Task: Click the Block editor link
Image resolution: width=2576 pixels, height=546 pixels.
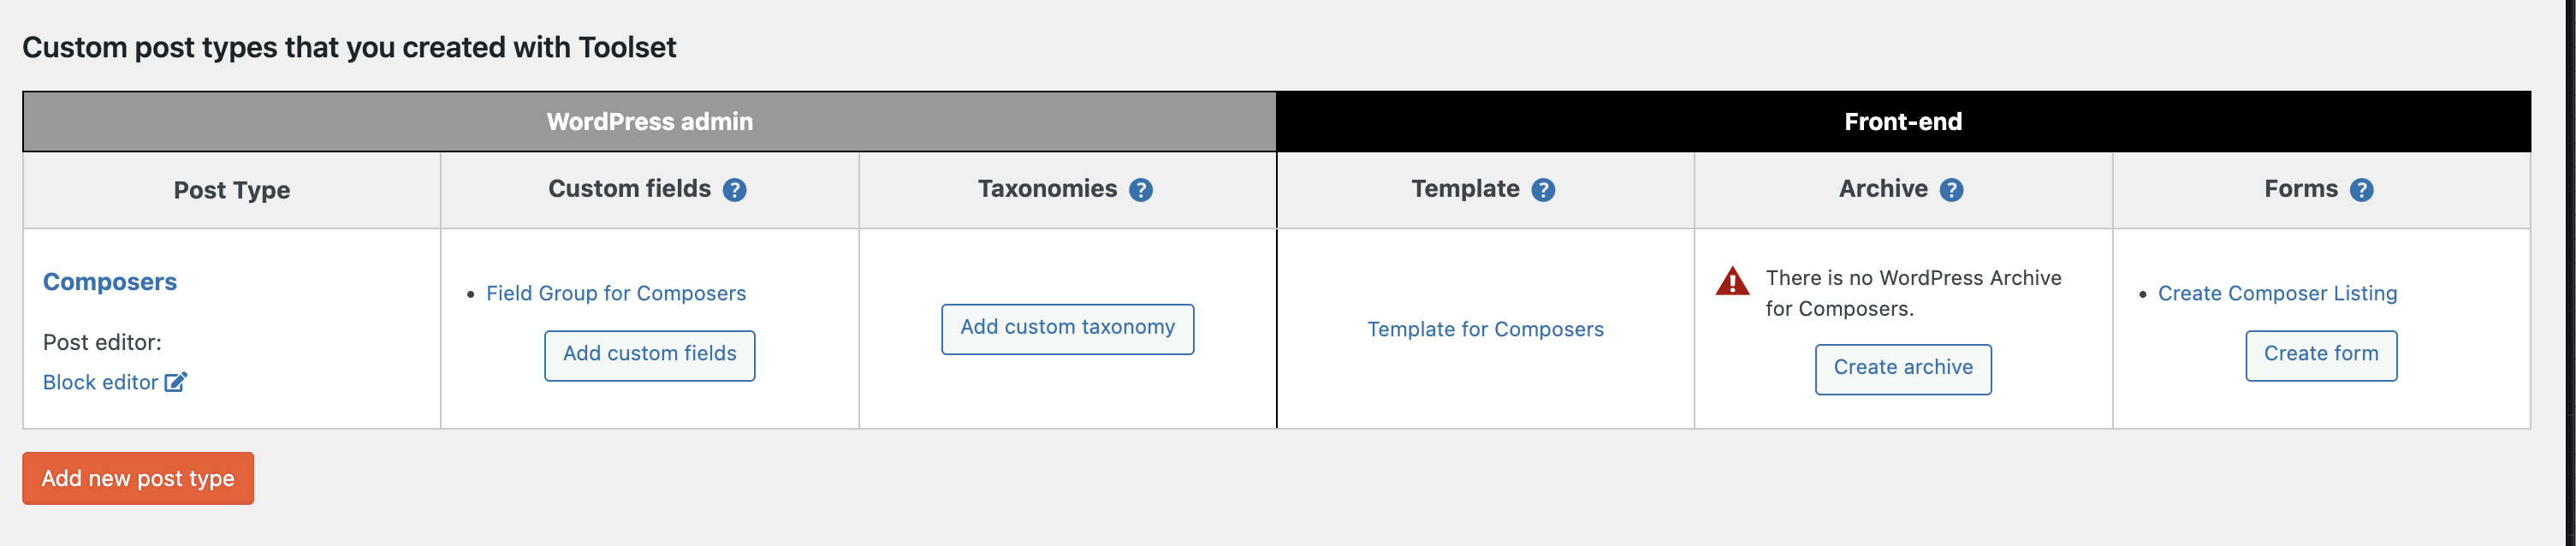Action: click(100, 382)
